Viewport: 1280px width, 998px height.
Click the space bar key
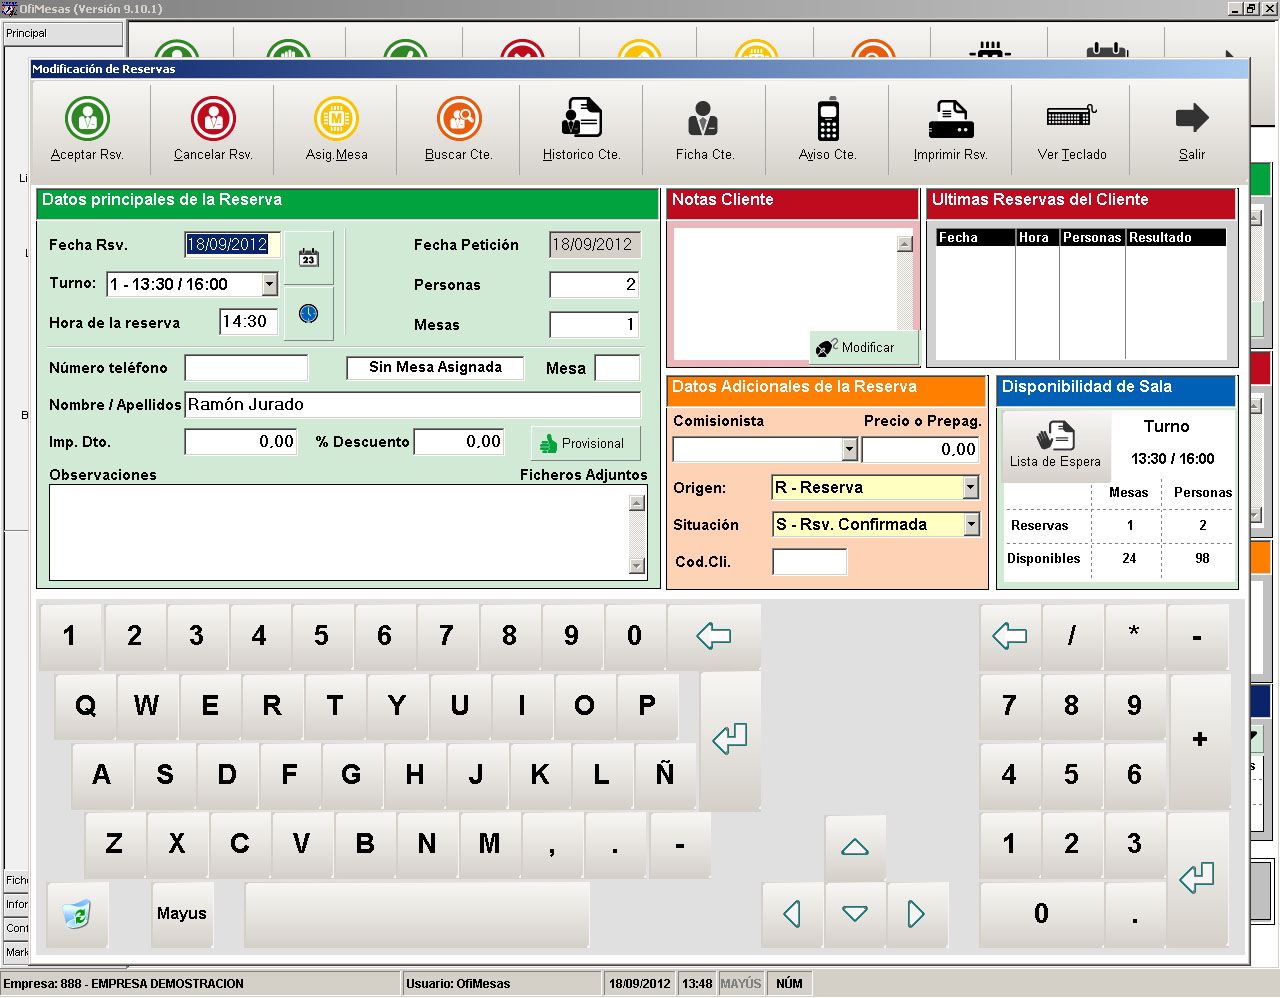tap(417, 914)
